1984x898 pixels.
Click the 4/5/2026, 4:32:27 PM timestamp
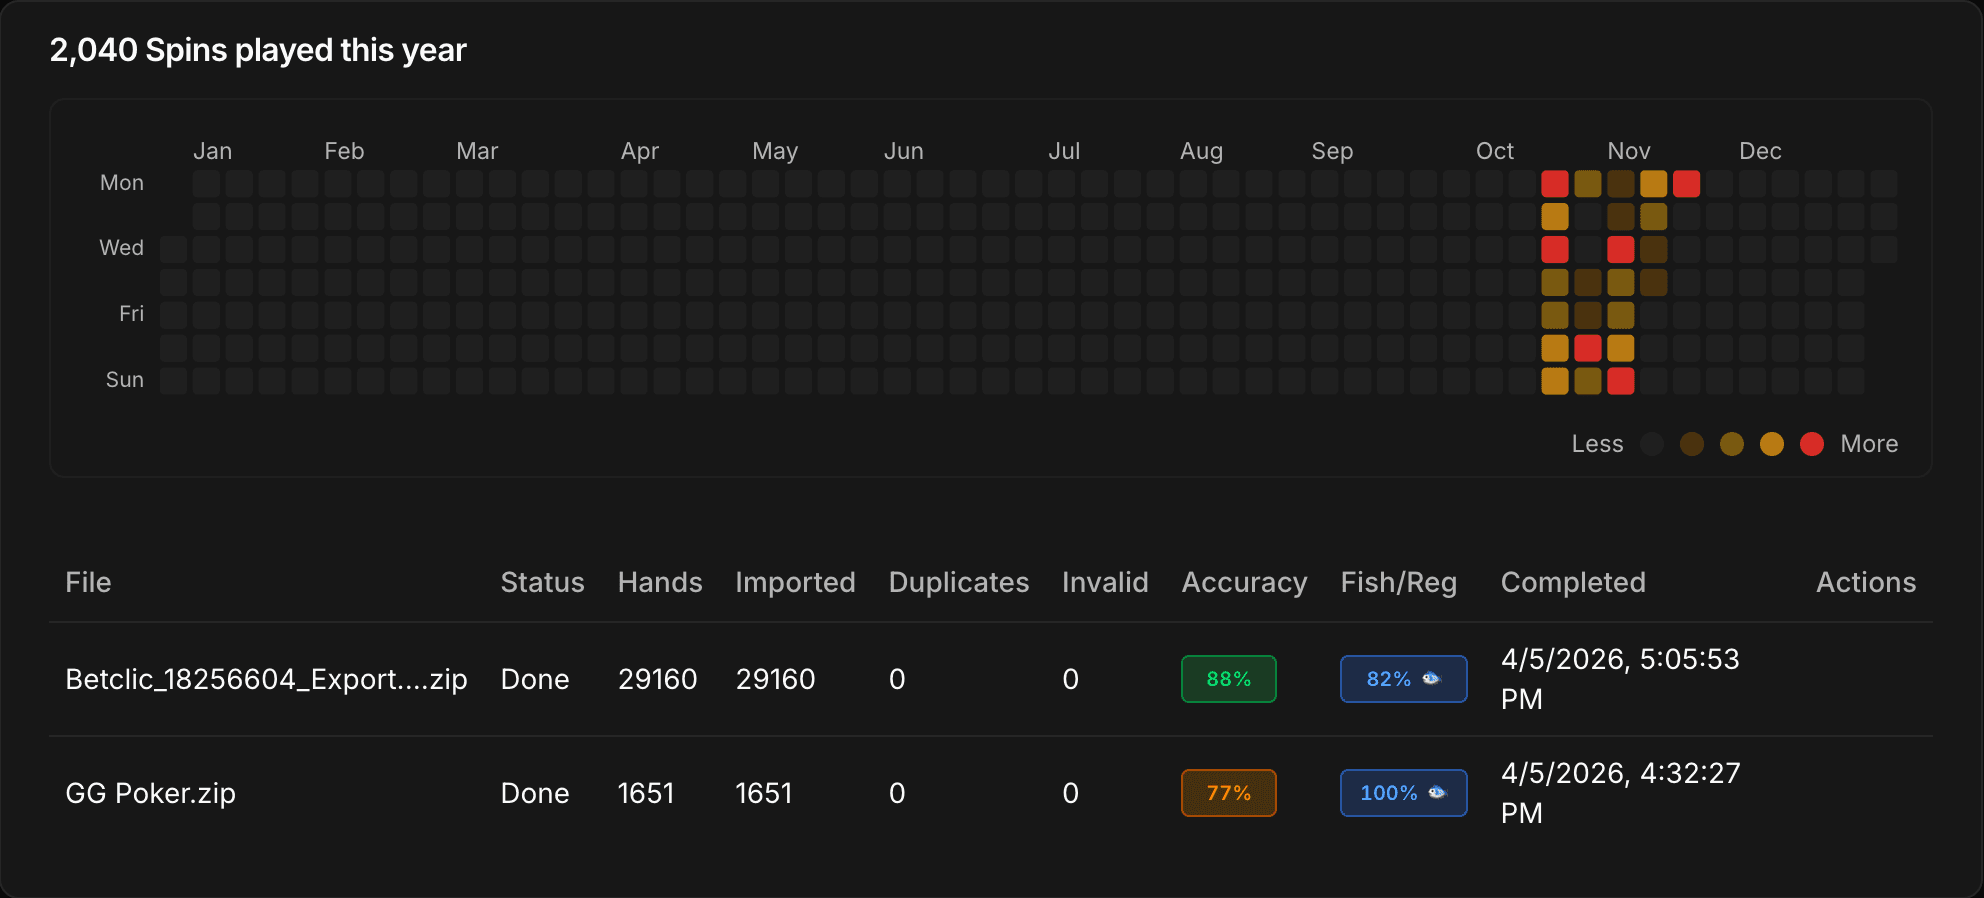tap(1620, 793)
